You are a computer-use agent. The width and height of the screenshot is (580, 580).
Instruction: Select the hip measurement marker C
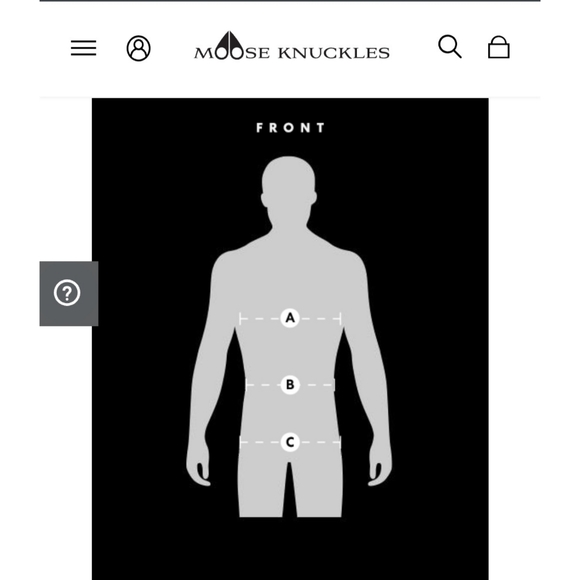tap(290, 442)
